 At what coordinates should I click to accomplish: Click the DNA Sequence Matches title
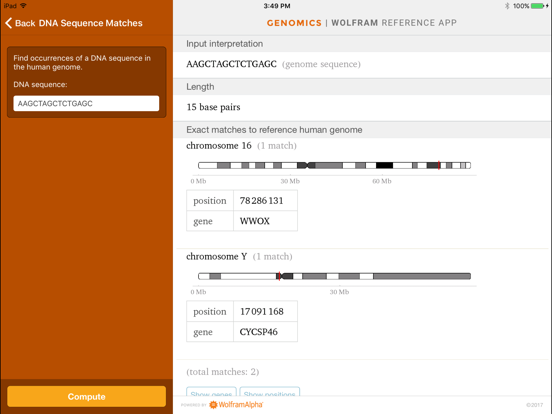[90, 23]
